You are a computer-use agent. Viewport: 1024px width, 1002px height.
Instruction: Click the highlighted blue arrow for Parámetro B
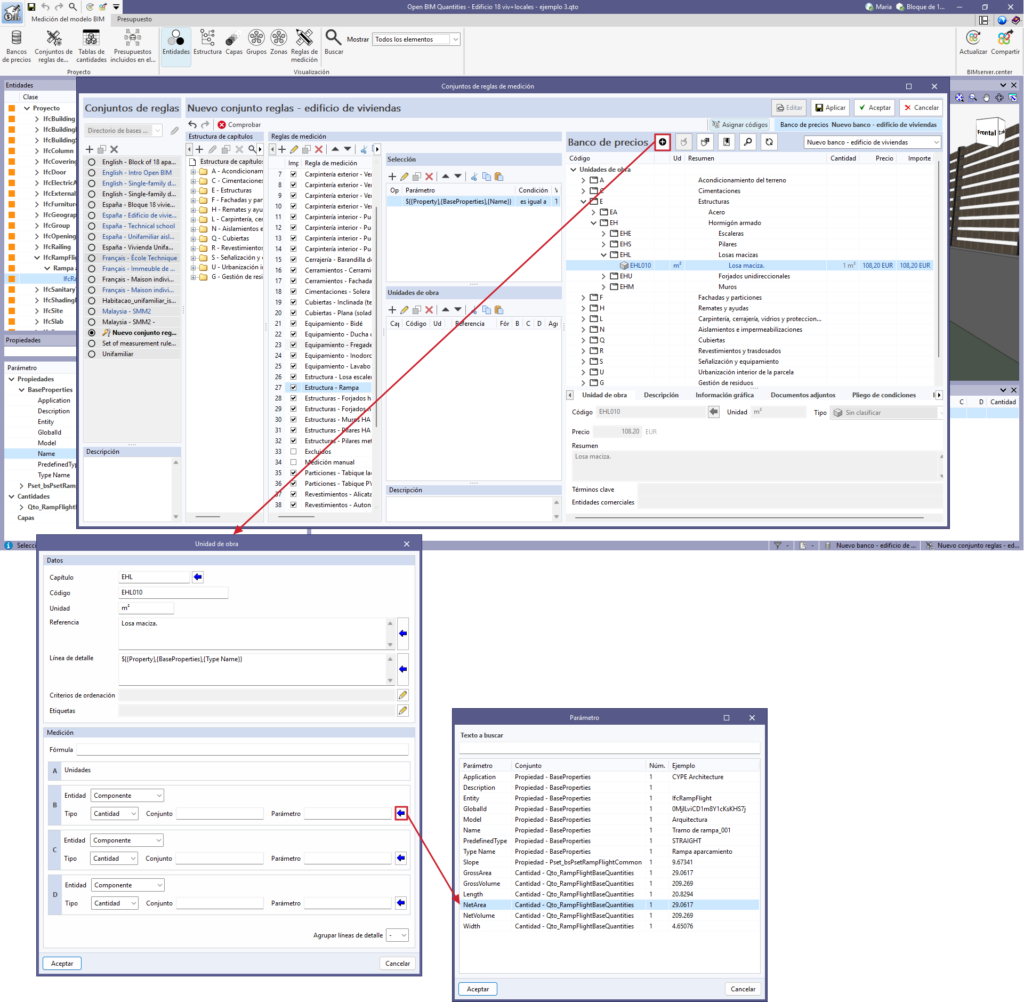(401, 813)
